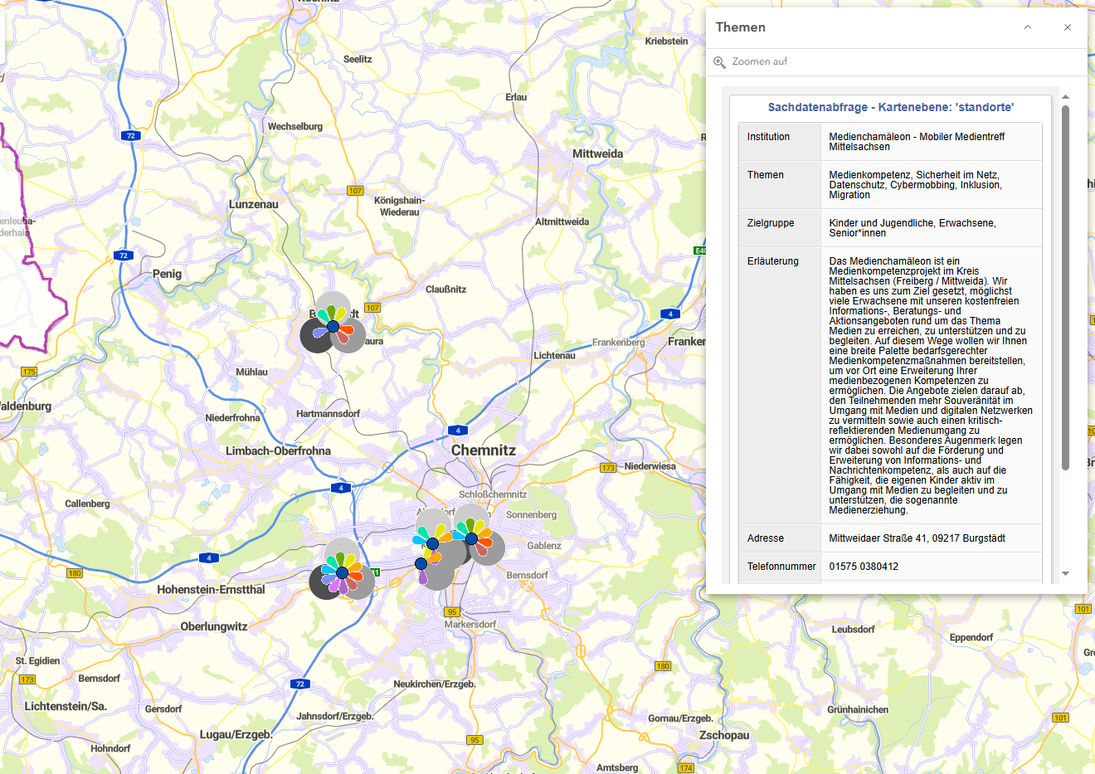Click the Chemnitz city label on map
The width and height of the screenshot is (1095, 774).
point(483,451)
